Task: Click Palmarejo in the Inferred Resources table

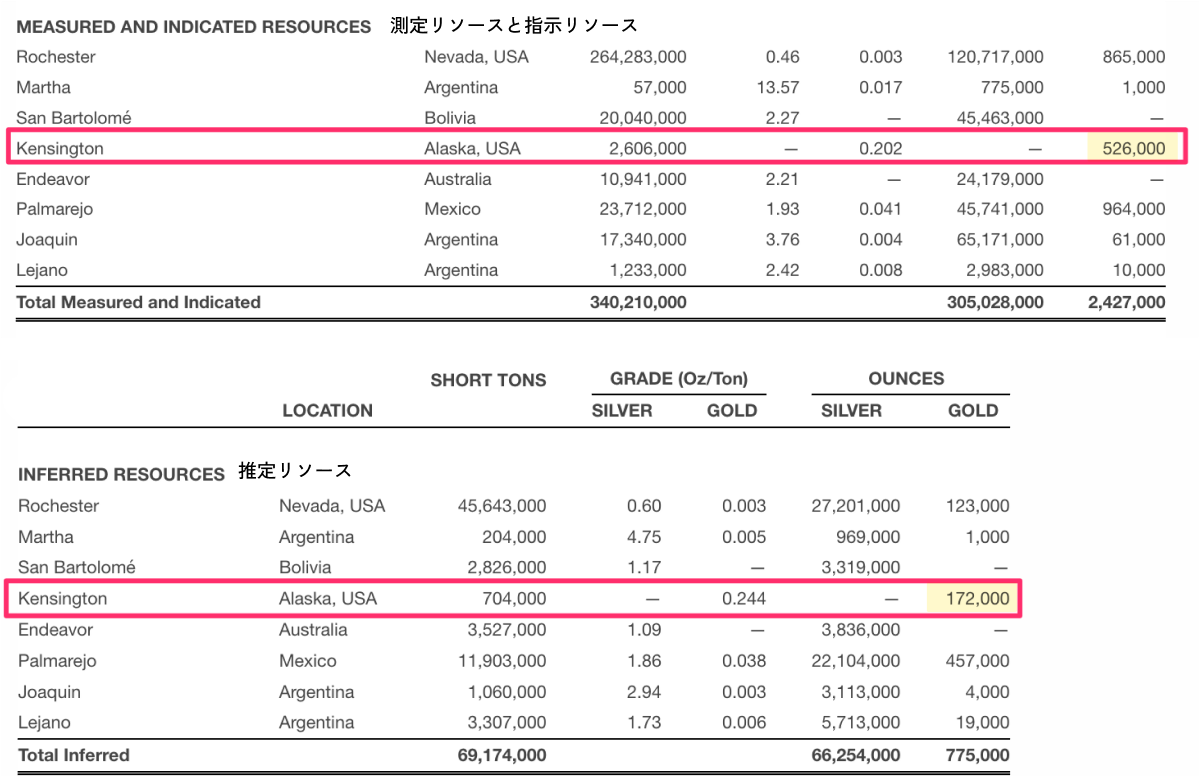Action: 58,661
